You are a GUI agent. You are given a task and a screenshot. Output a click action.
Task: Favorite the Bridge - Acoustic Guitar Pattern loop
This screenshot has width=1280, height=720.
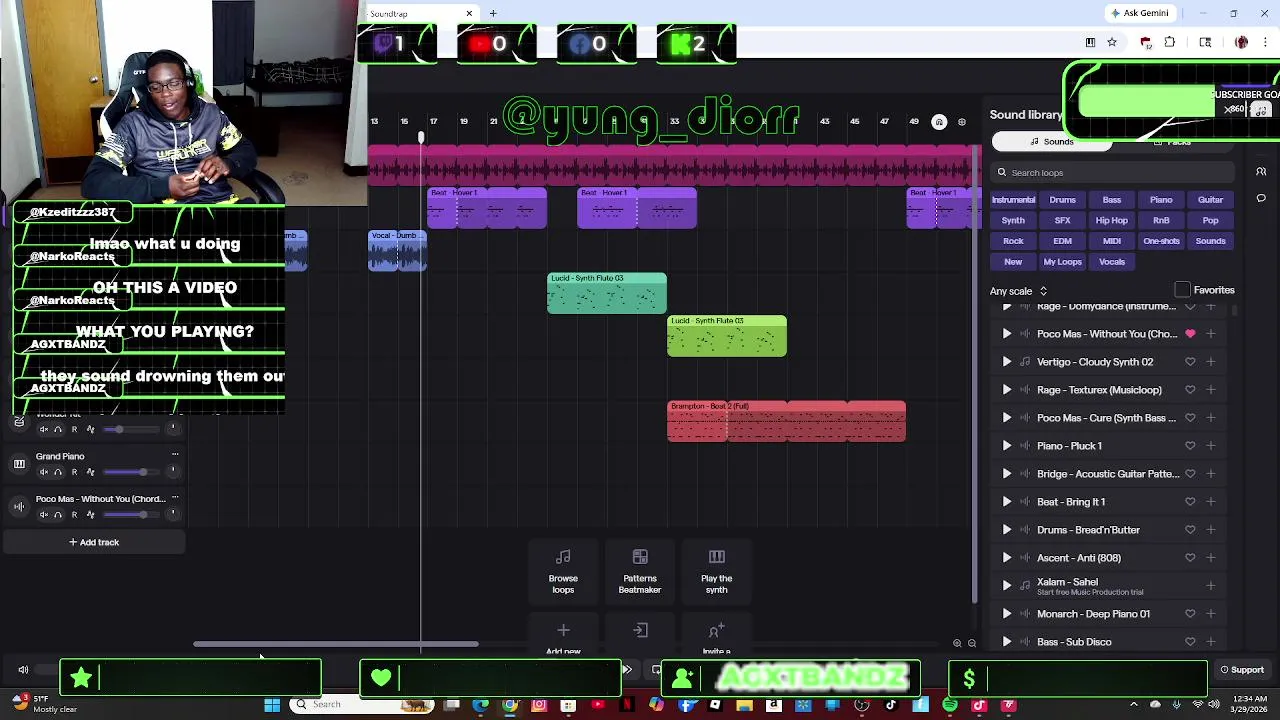tap(1190, 474)
